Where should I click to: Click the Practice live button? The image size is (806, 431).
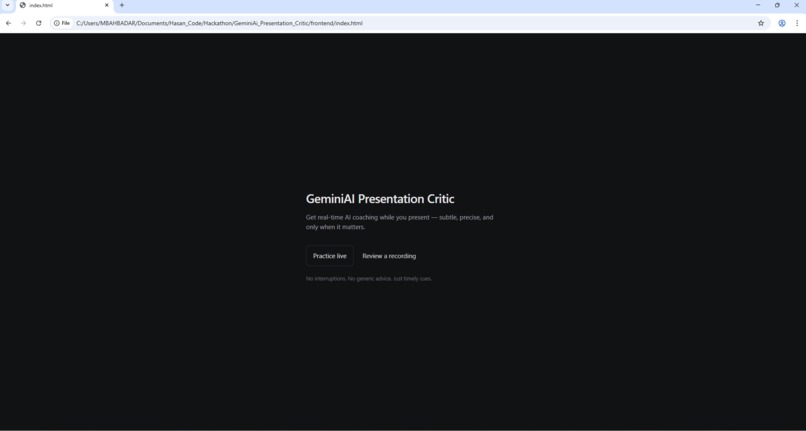coord(329,256)
